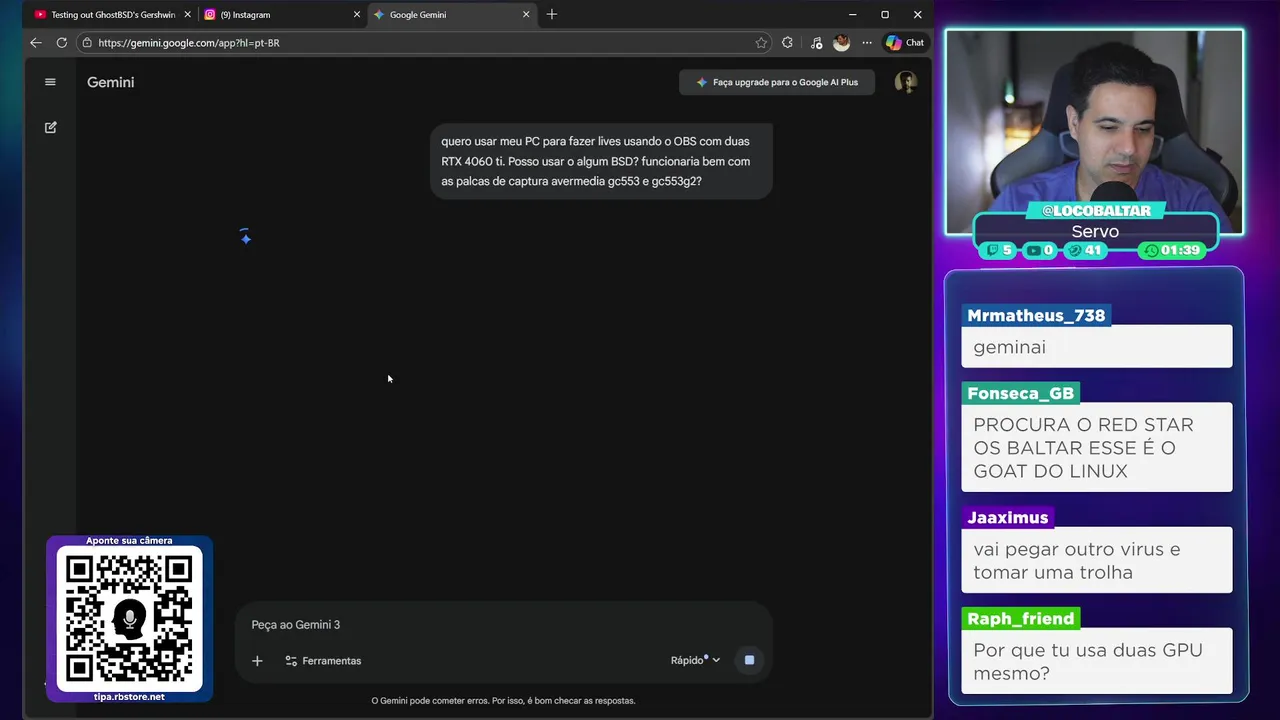The height and width of the screenshot is (720, 1280).
Task: Start a new chat with the edit icon
Action: pyautogui.click(x=50, y=127)
